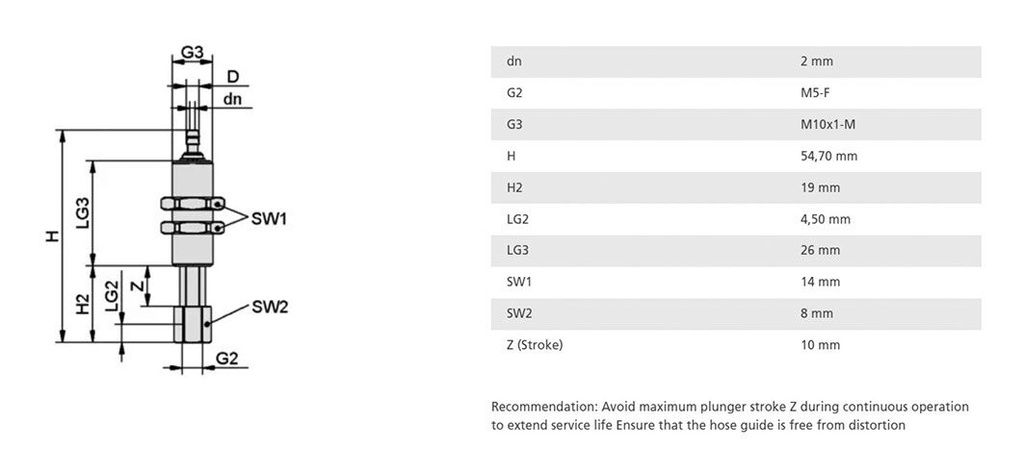The width and height of the screenshot is (1024, 472).
Task: Select the dn row name in the table
Action: 514,62
